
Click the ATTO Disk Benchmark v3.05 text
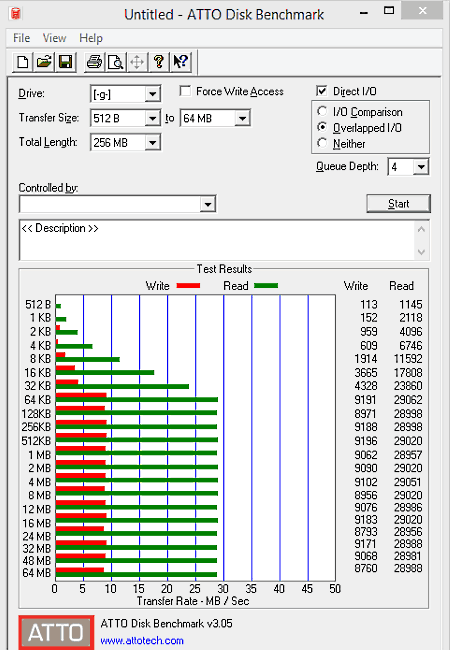pos(167,623)
